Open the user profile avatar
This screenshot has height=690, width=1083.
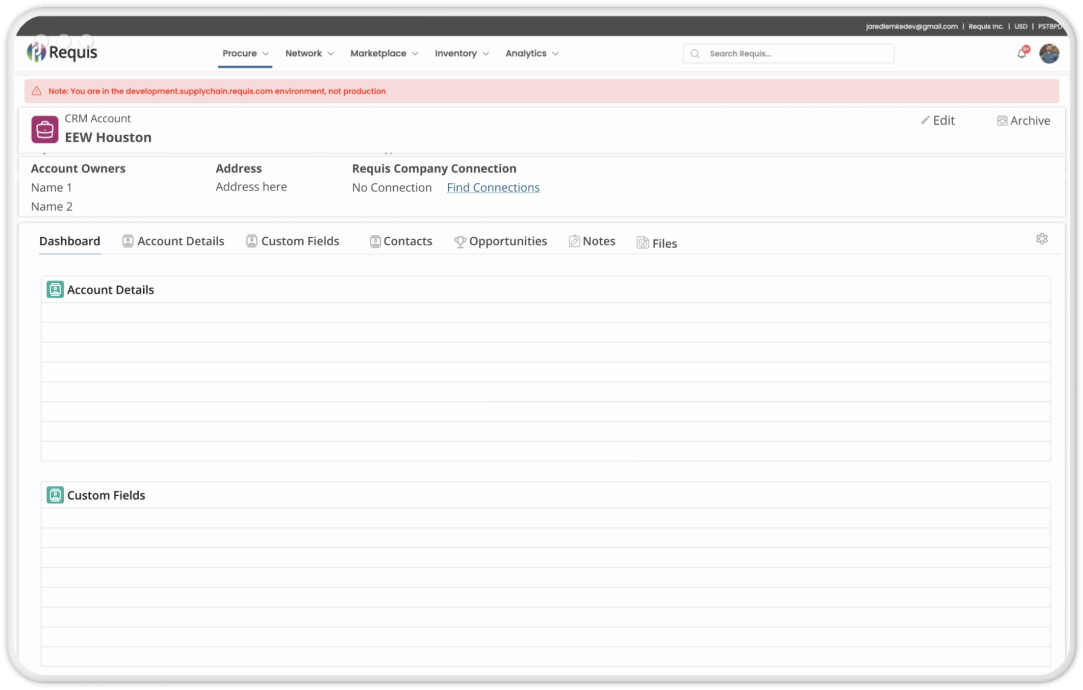click(x=1049, y=53)
